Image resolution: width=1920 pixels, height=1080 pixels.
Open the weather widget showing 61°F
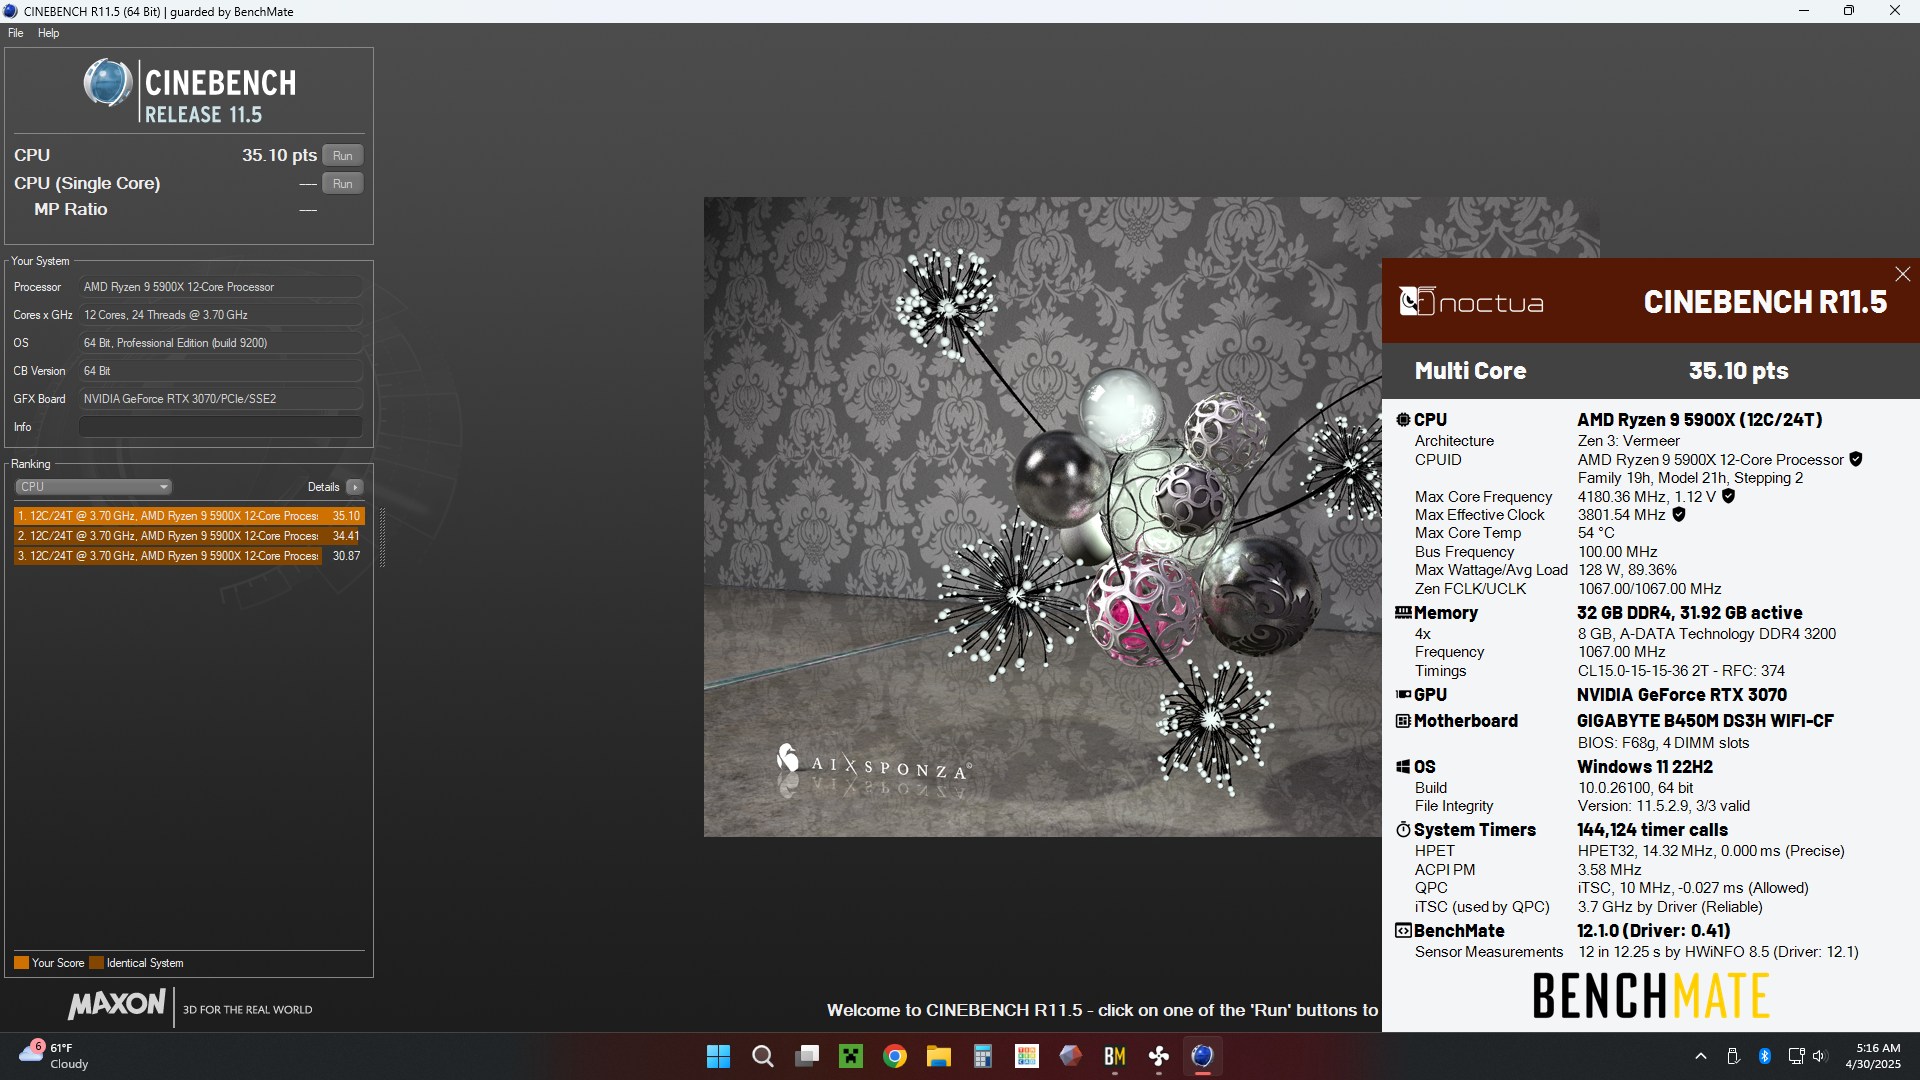55,1056
